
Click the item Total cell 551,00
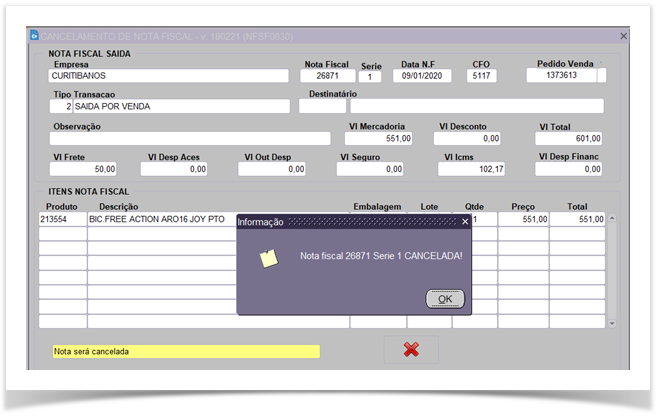(577, 219)
